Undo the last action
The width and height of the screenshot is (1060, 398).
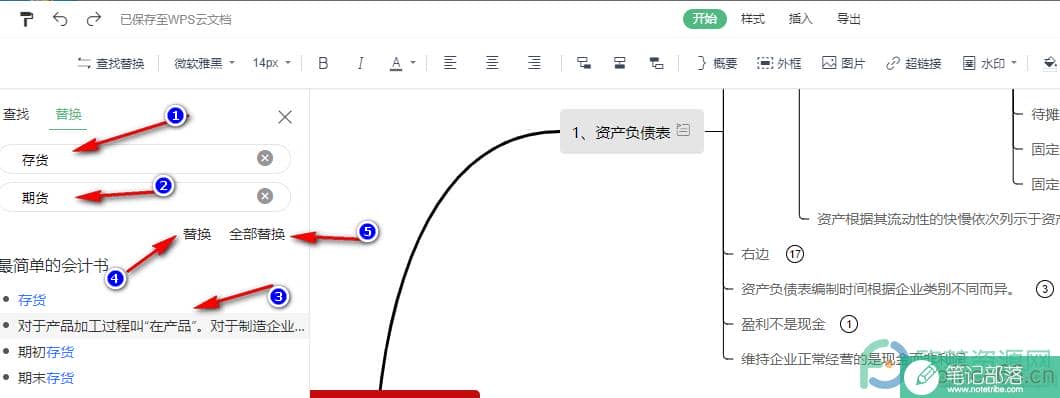point(60,19)
